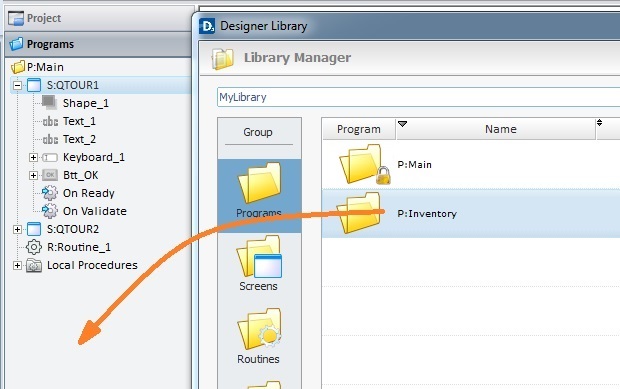Screen dimensions: 620x389
Task: Click the Text_1 abc icon
Action: (50, 121)
